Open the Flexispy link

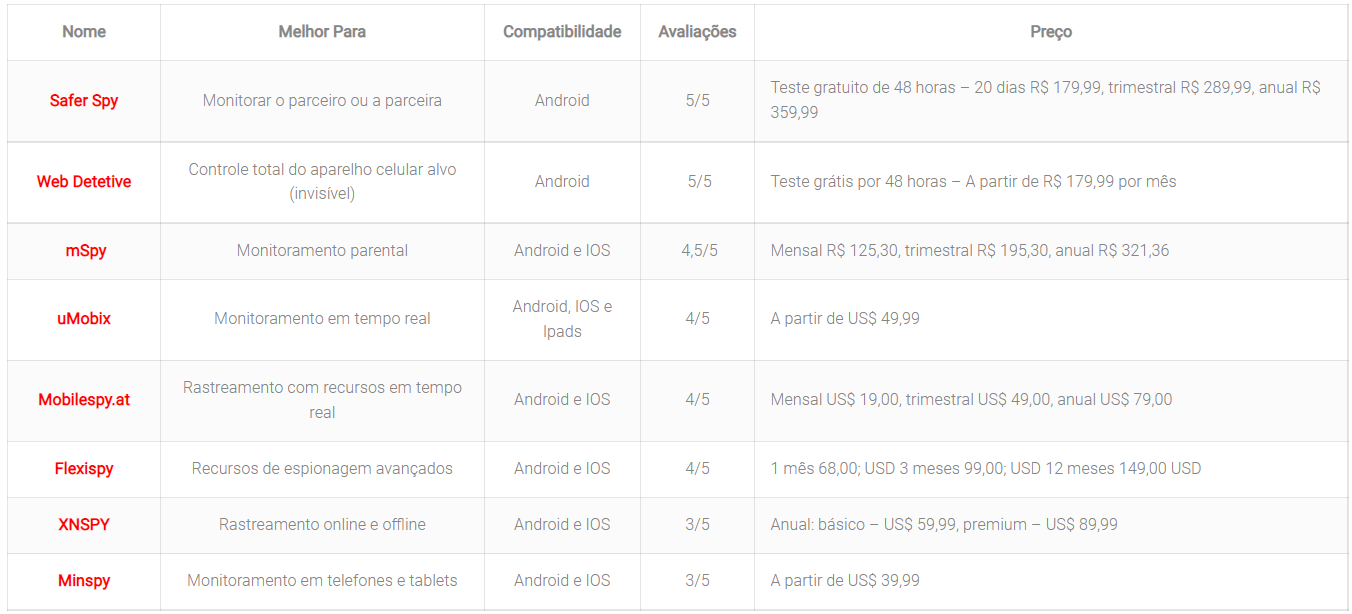[x=84, y=469]
